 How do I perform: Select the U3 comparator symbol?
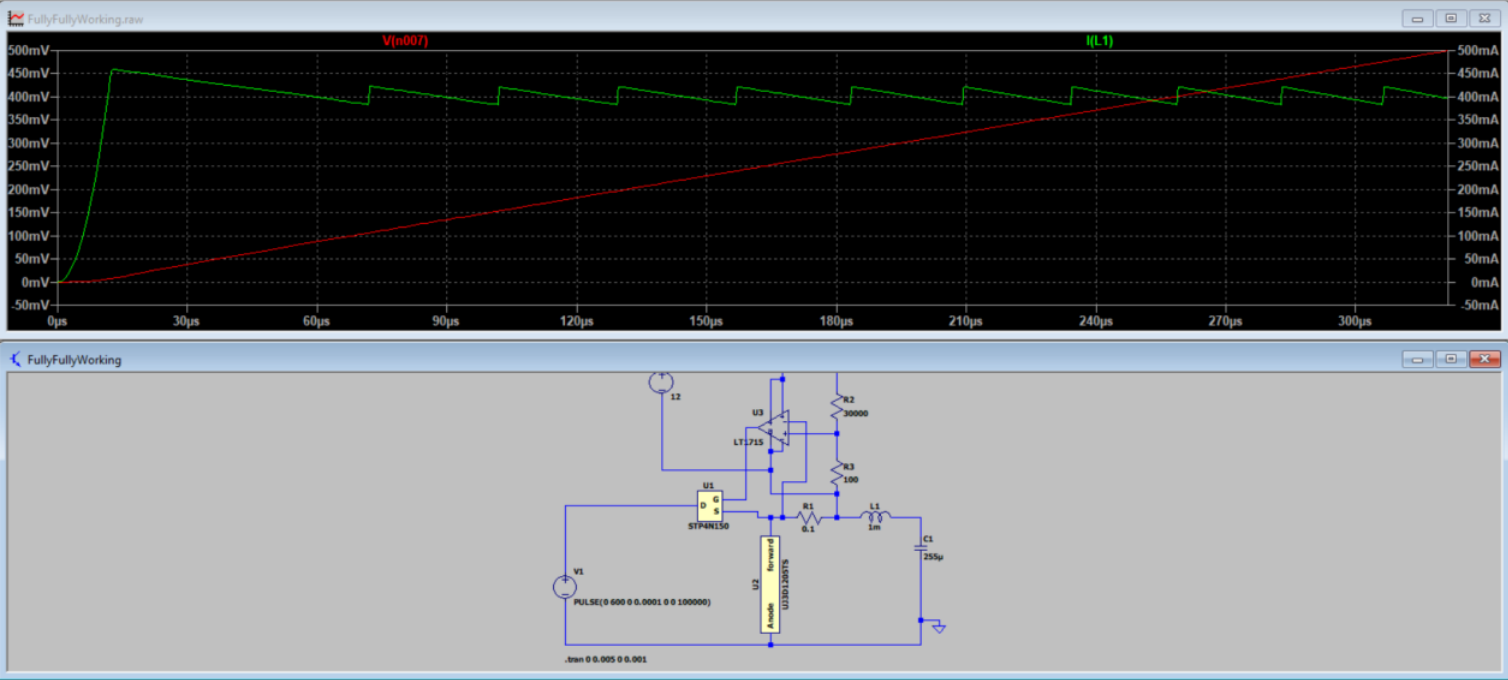tap(773, 428)
